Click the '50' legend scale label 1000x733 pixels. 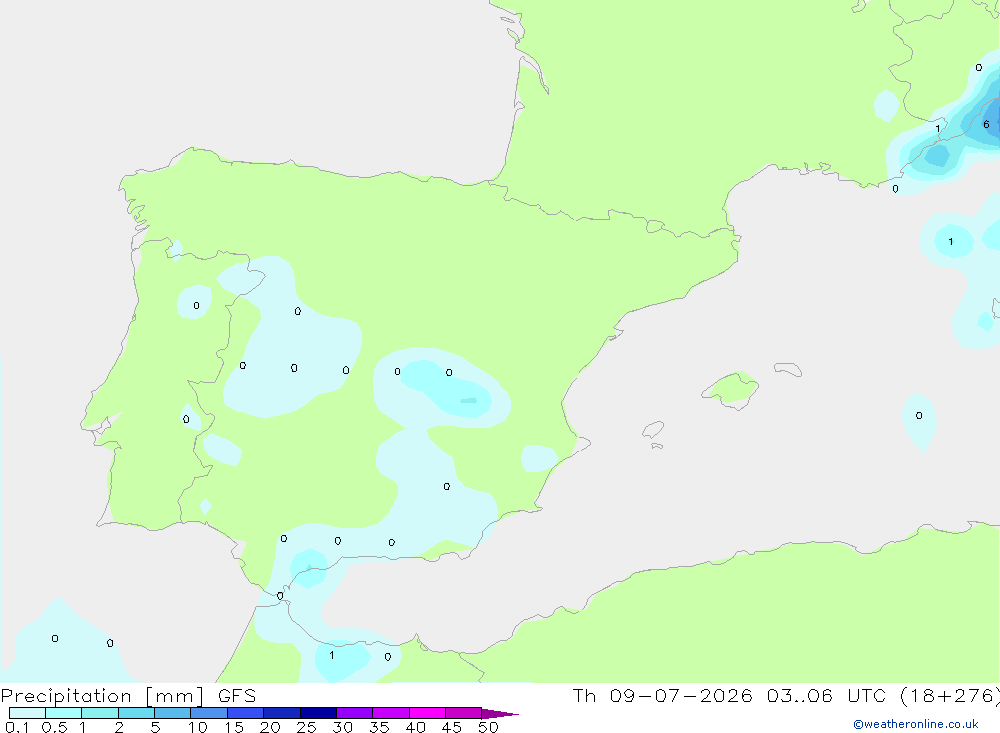[489, 727]
